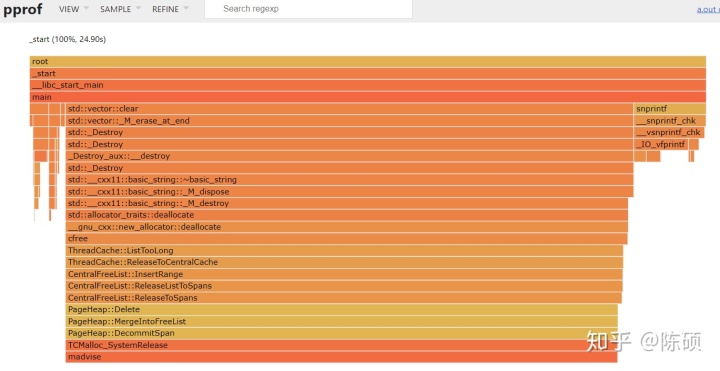720x371 pixels.
Task: Select the _IO_vfprintf frame
Action: (x=661, y=144)
